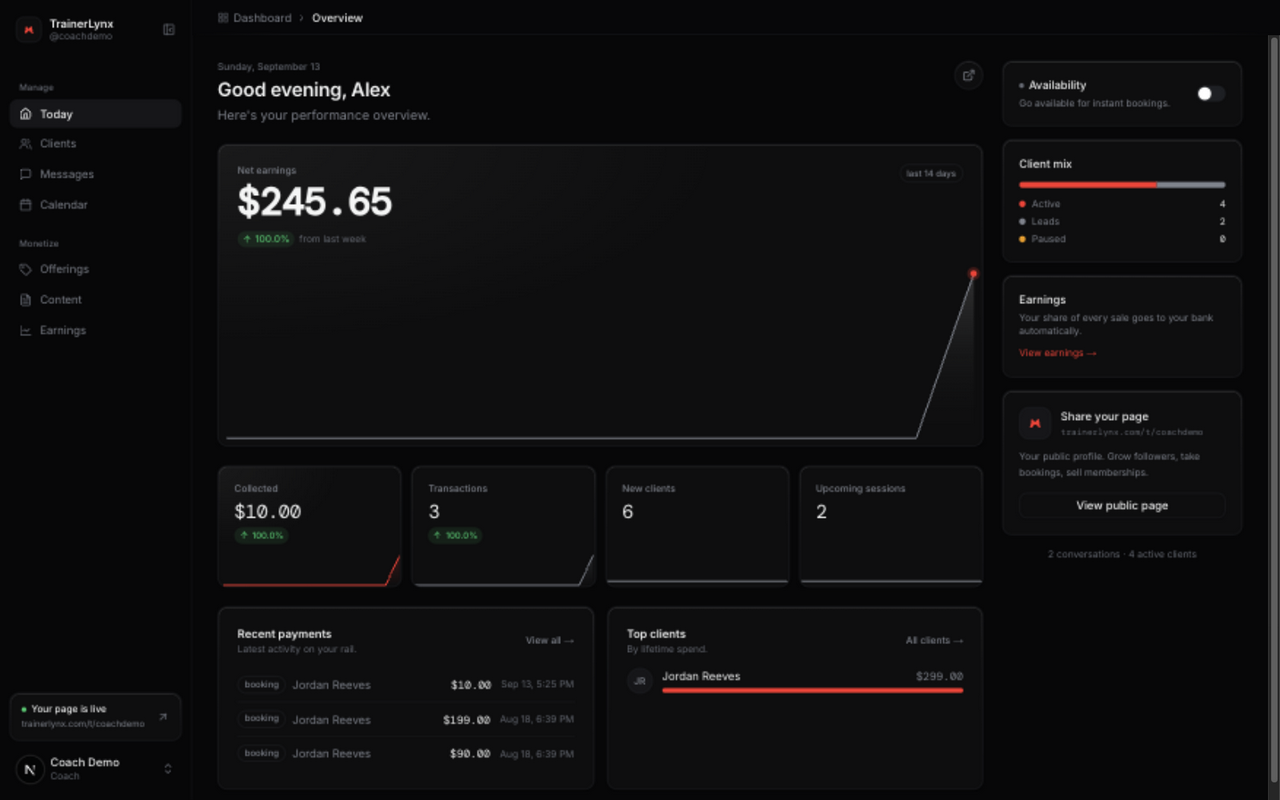The image size is (1280, 800).
Task: Click the Earnings chart icon in sidebar
Action: [26, 330]
